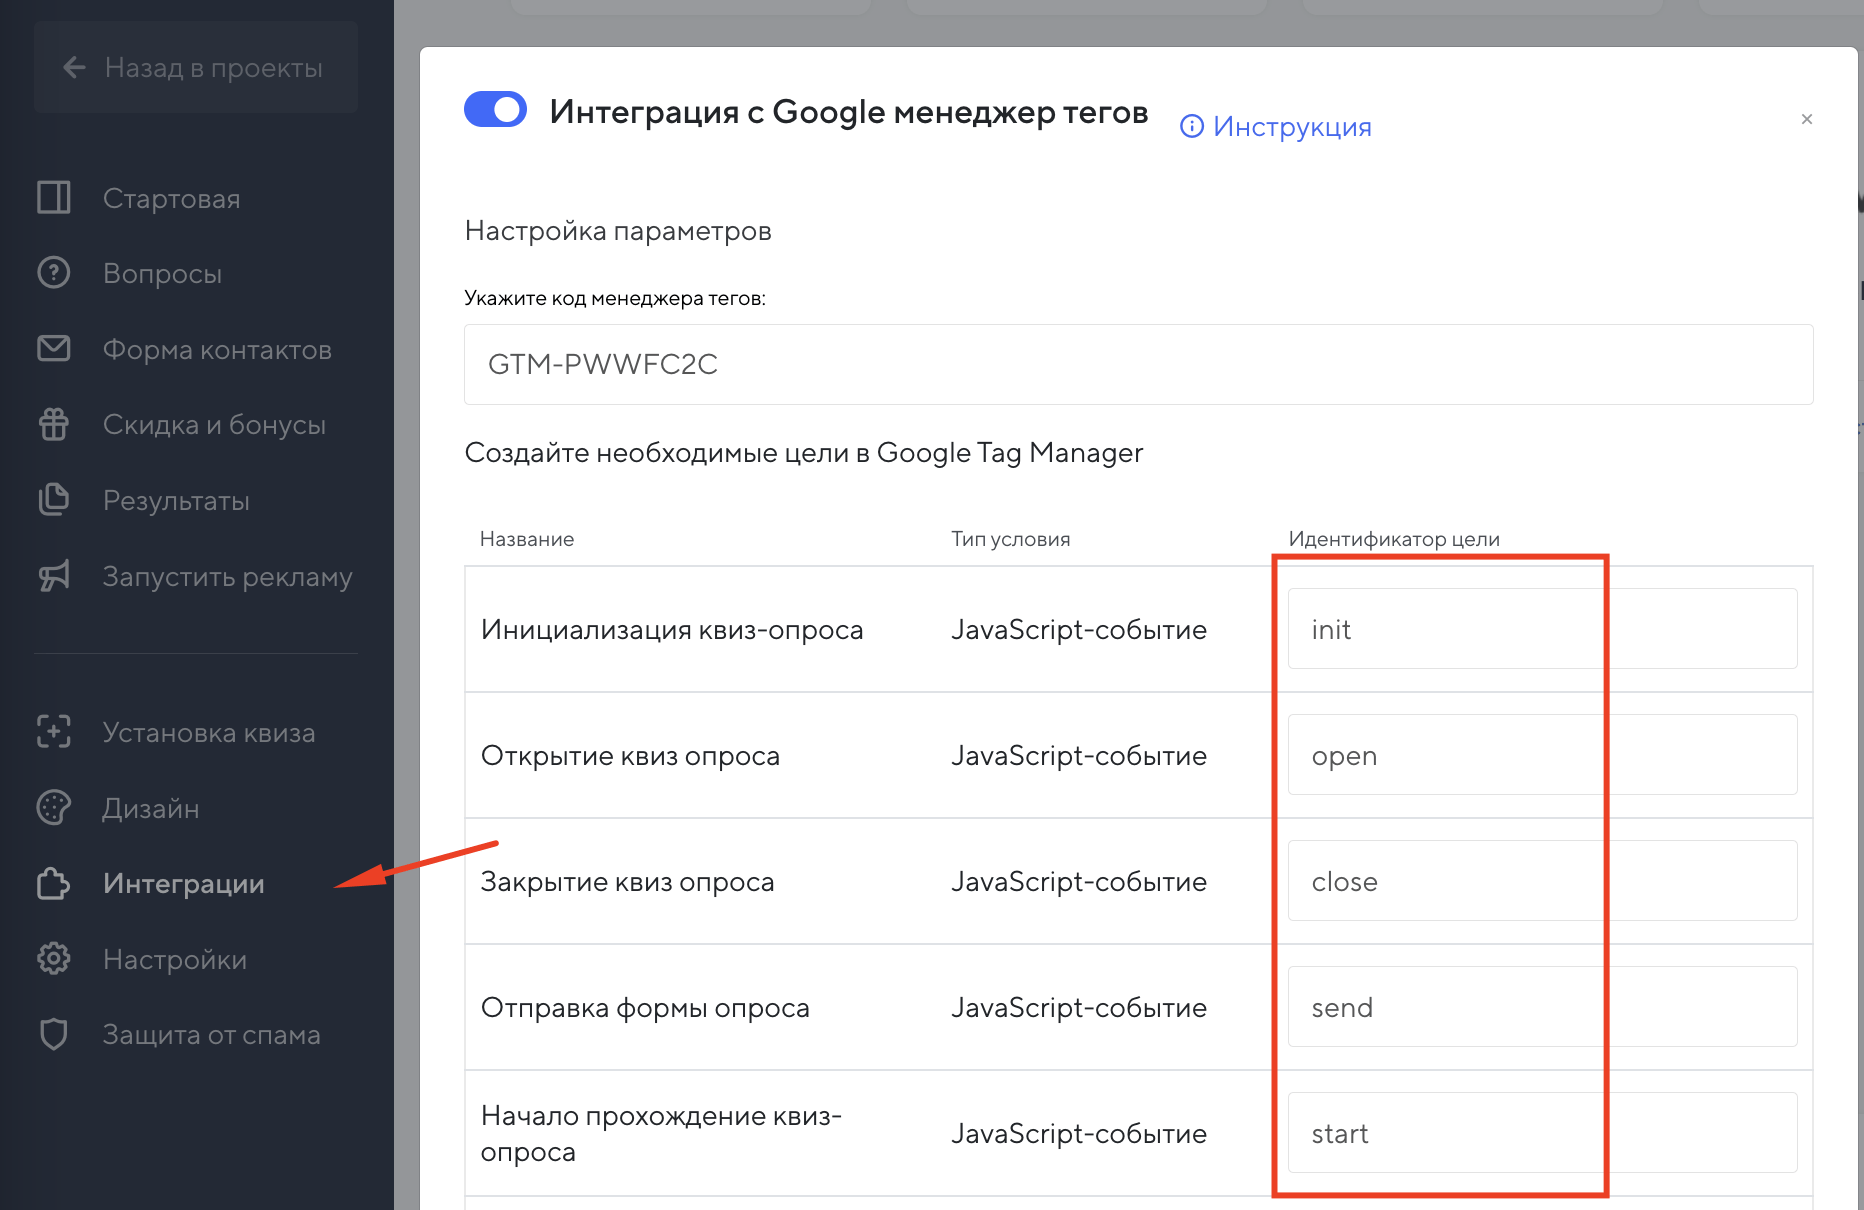Open Настройки section
Image resolution: width=1864 pixels, height=1210 pixels.
click(175, 959)
